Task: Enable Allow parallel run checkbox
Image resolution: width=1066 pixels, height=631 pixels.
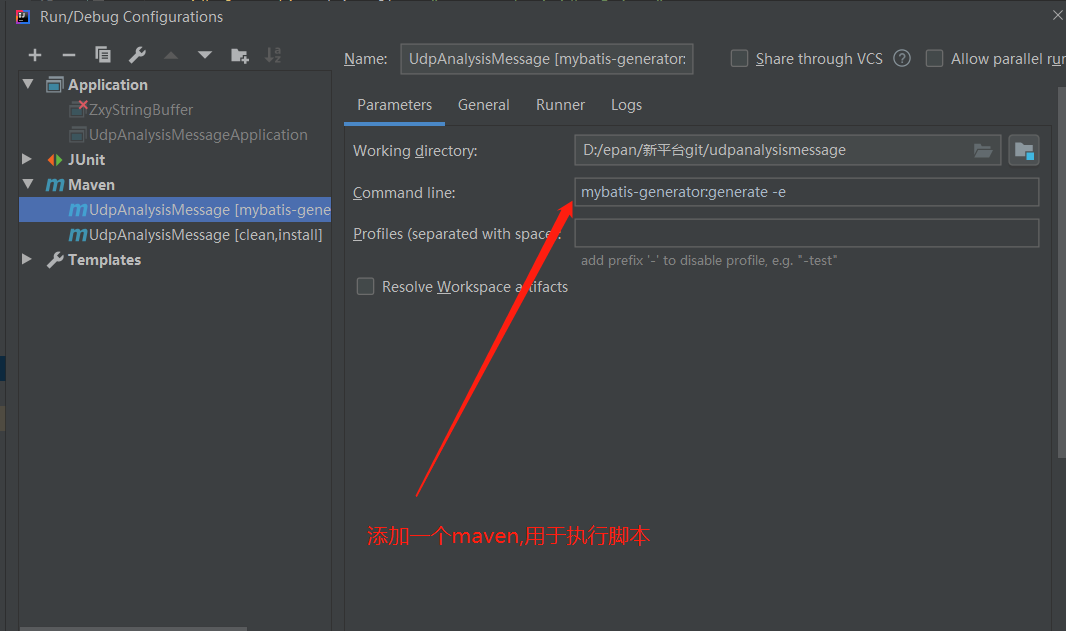Action: click(934, 58)
